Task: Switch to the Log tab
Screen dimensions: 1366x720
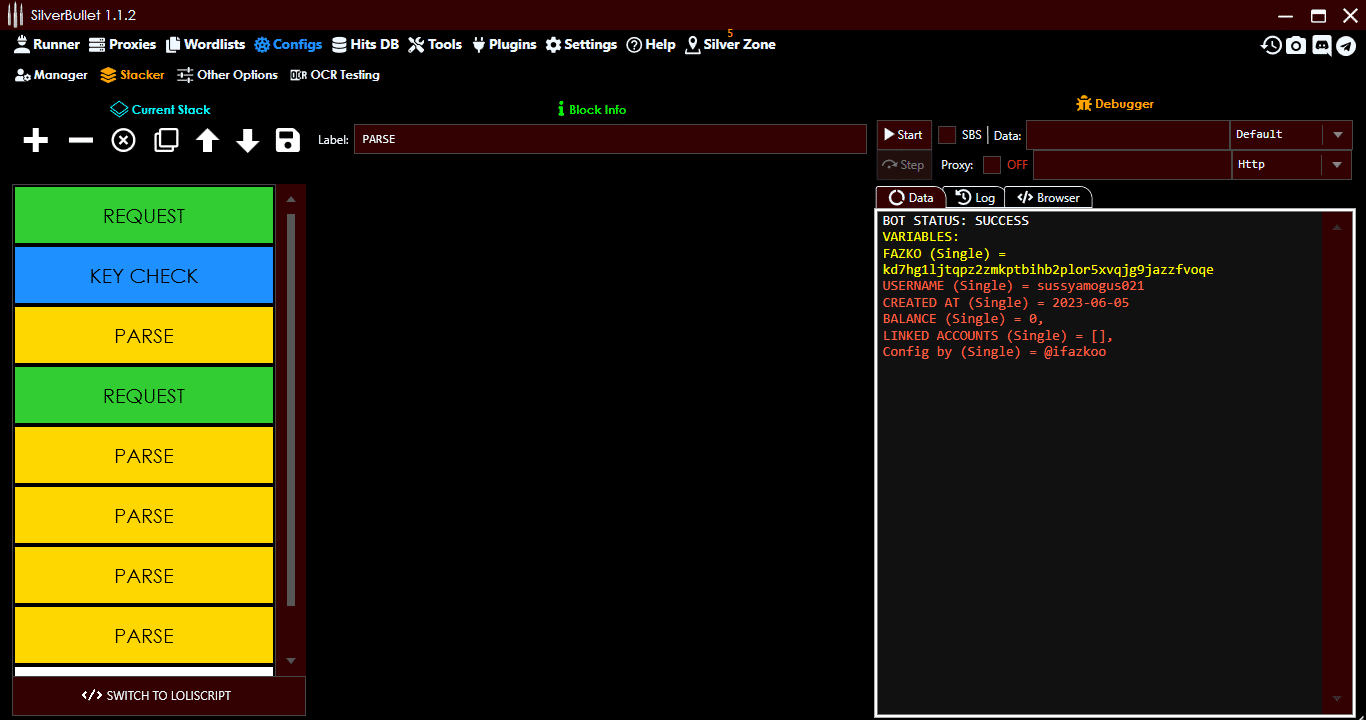Action: point(976,197)
